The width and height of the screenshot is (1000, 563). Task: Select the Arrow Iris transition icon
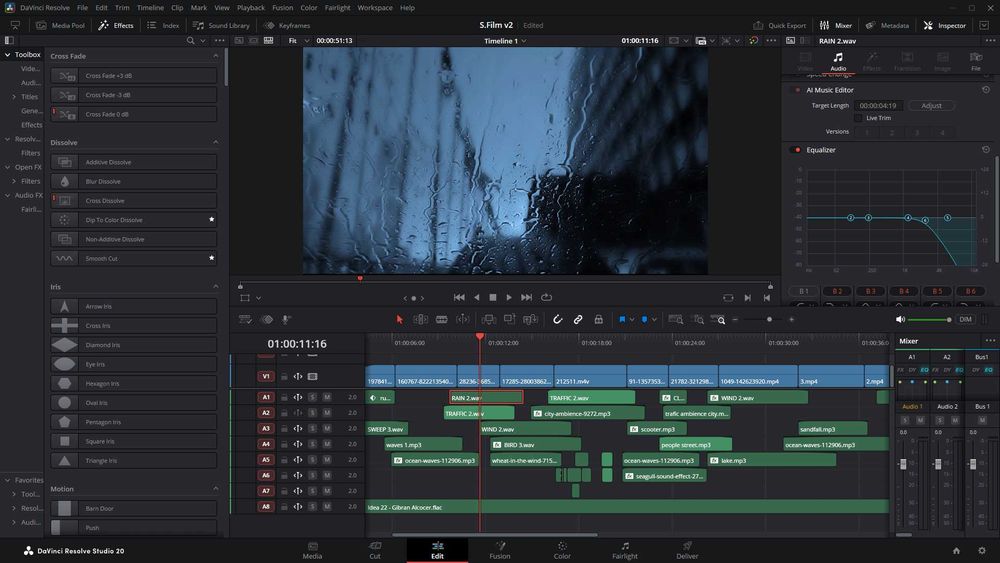(x=64, y=307)
